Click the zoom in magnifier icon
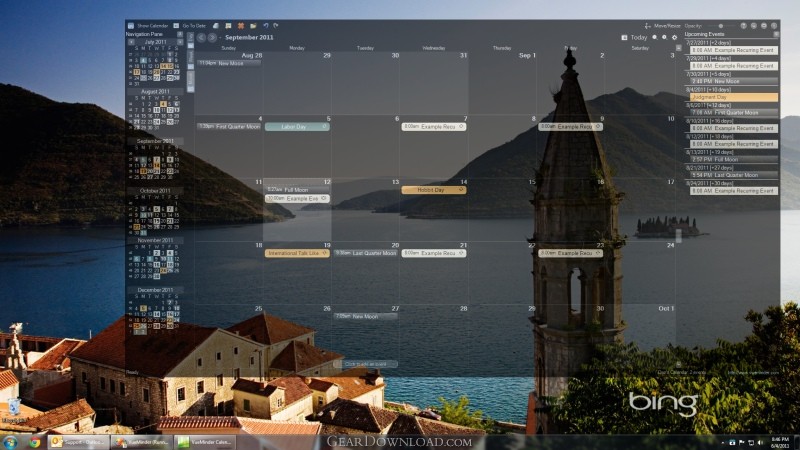 click(664, 37)
